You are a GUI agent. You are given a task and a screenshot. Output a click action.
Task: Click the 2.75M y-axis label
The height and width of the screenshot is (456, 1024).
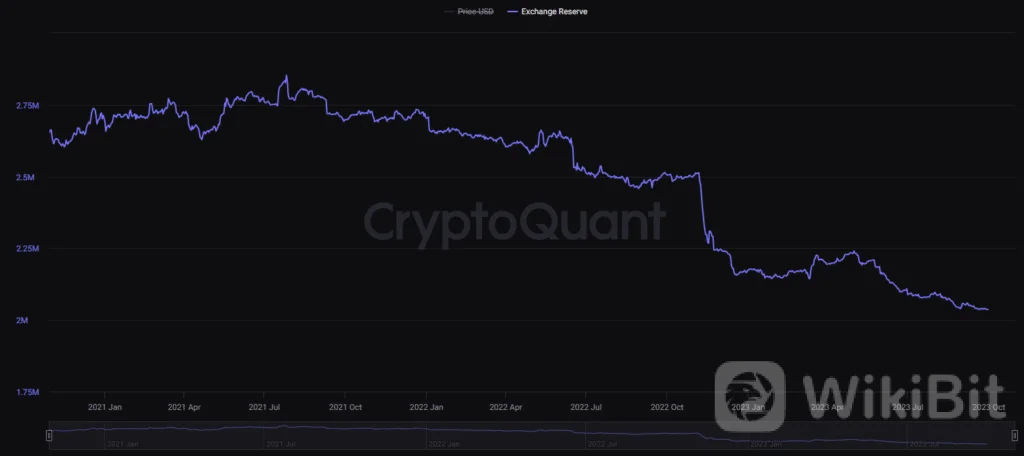pos(27,106)
